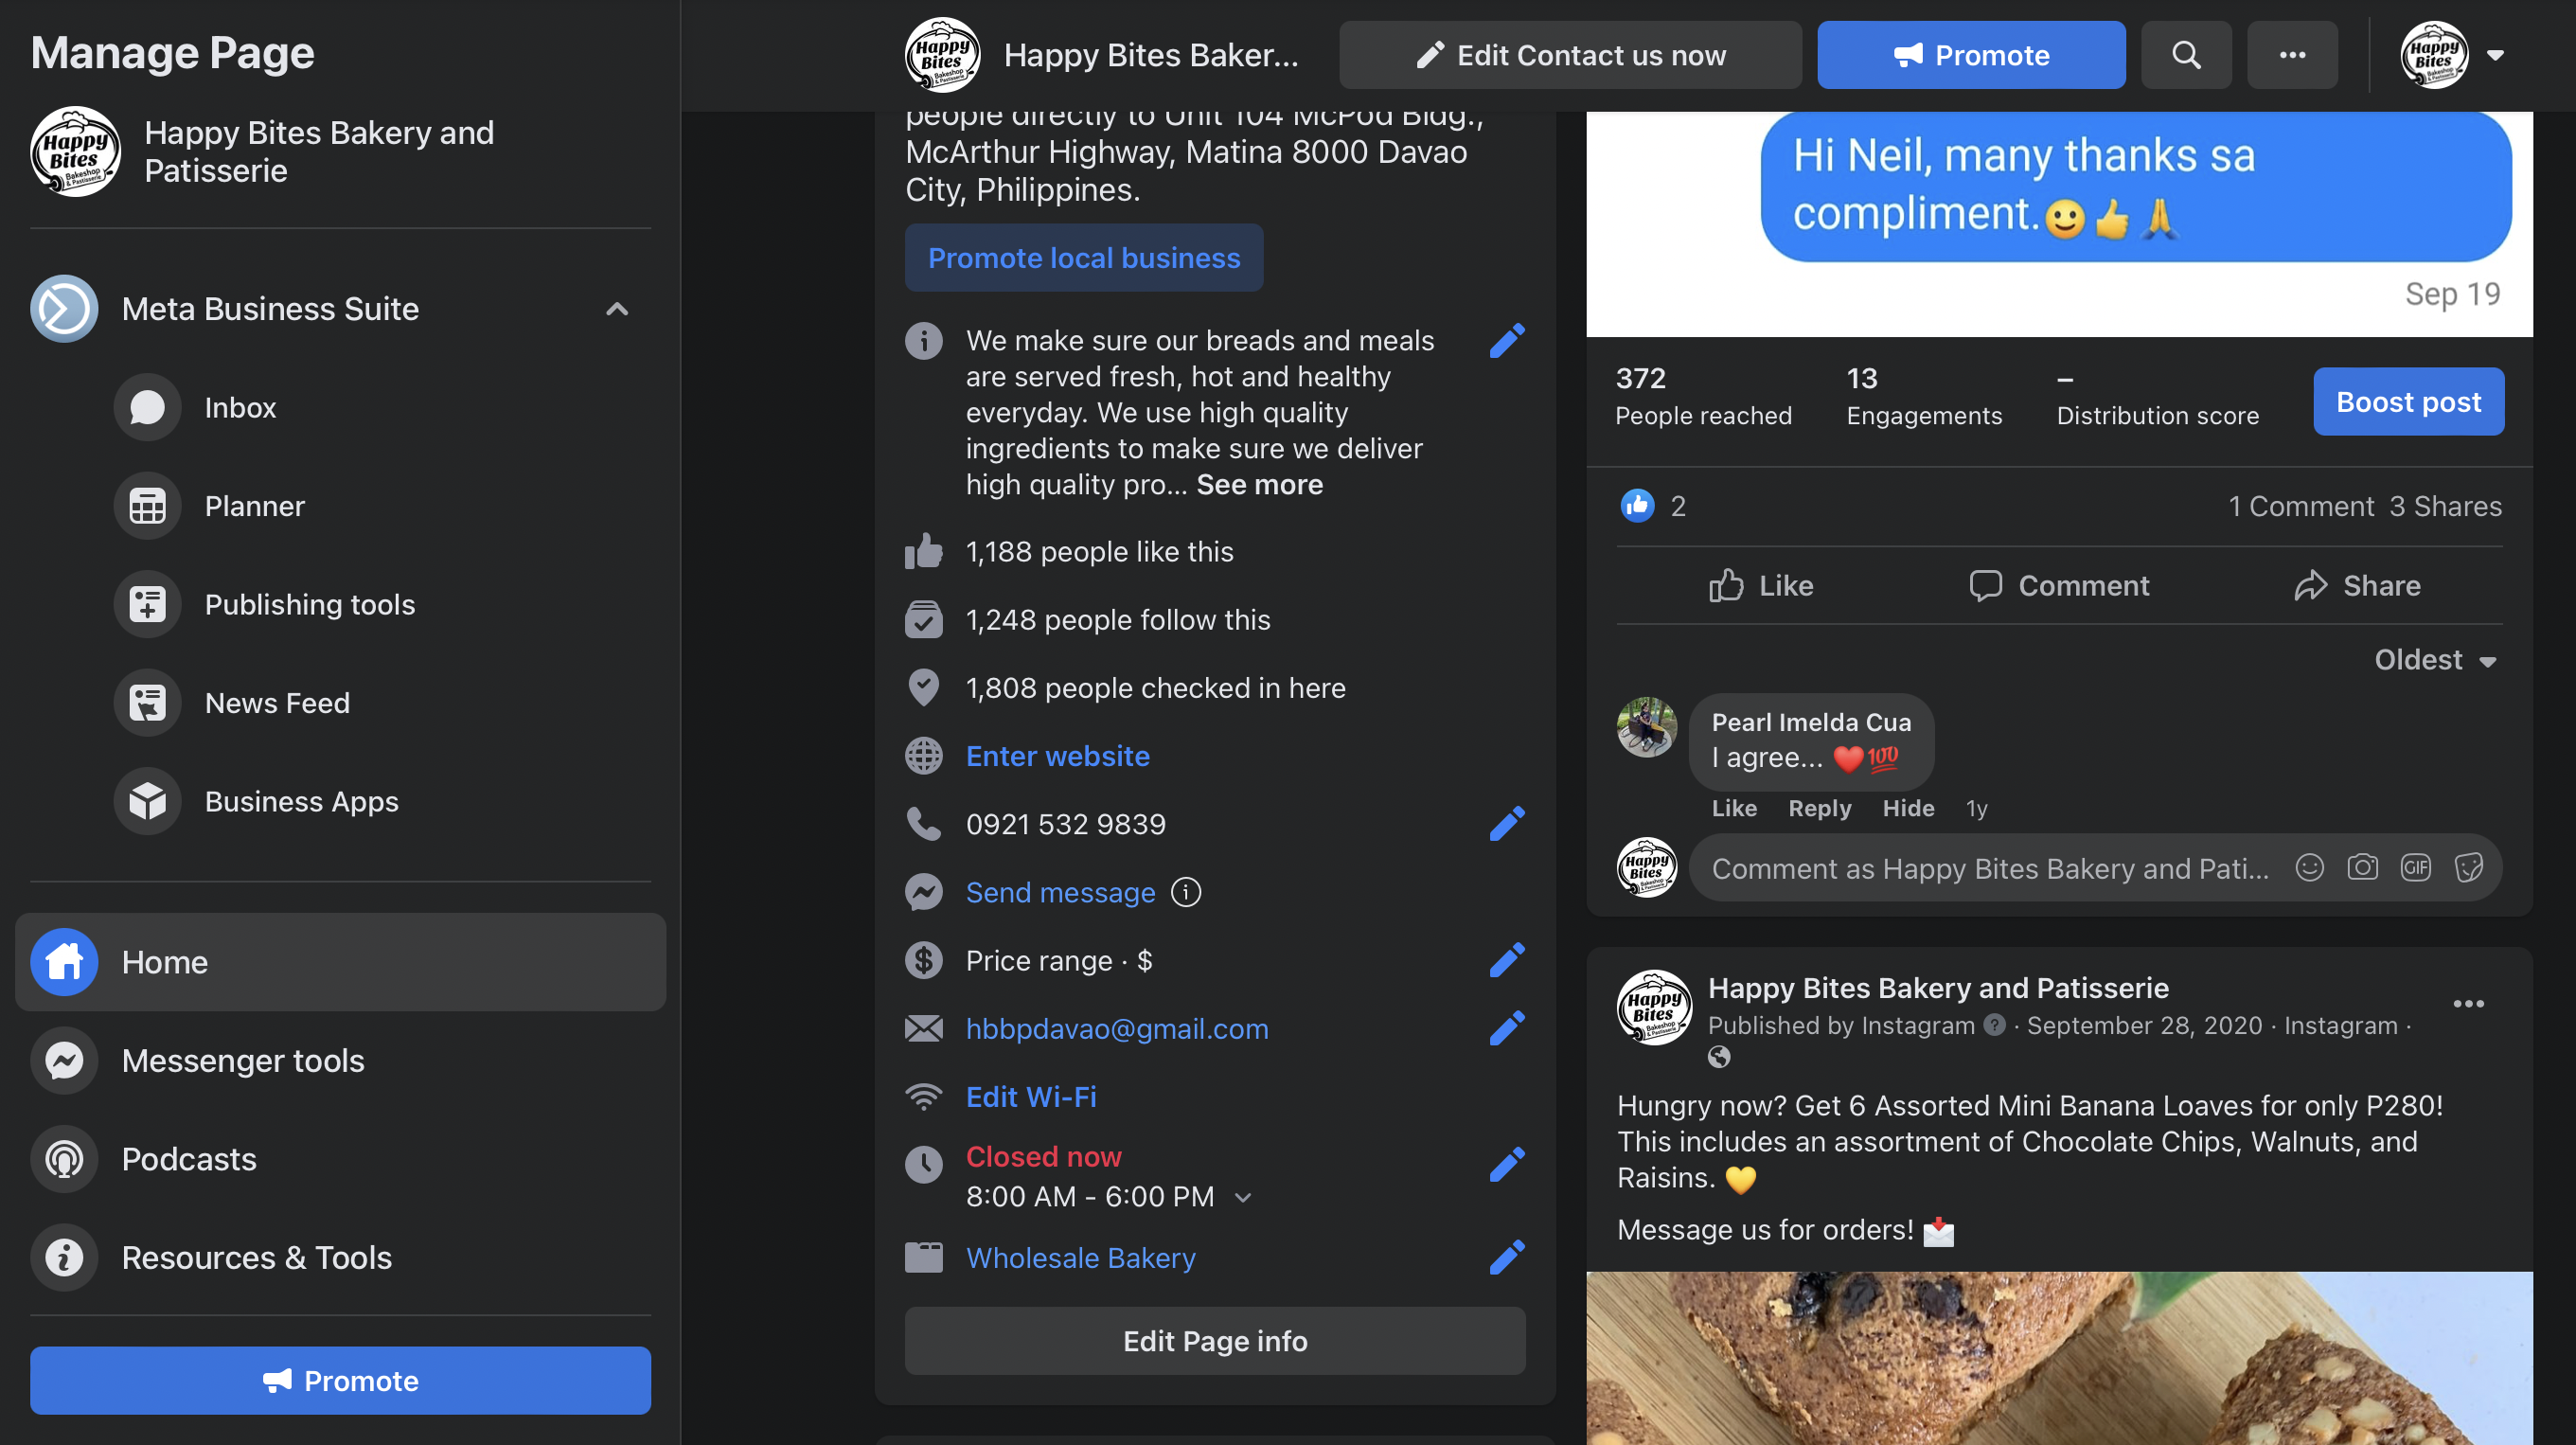The width and height of the screenshot is (2576, 1445).
Task: Open the Oldest comment sorting dropdown
Action: pos(2434,660)
